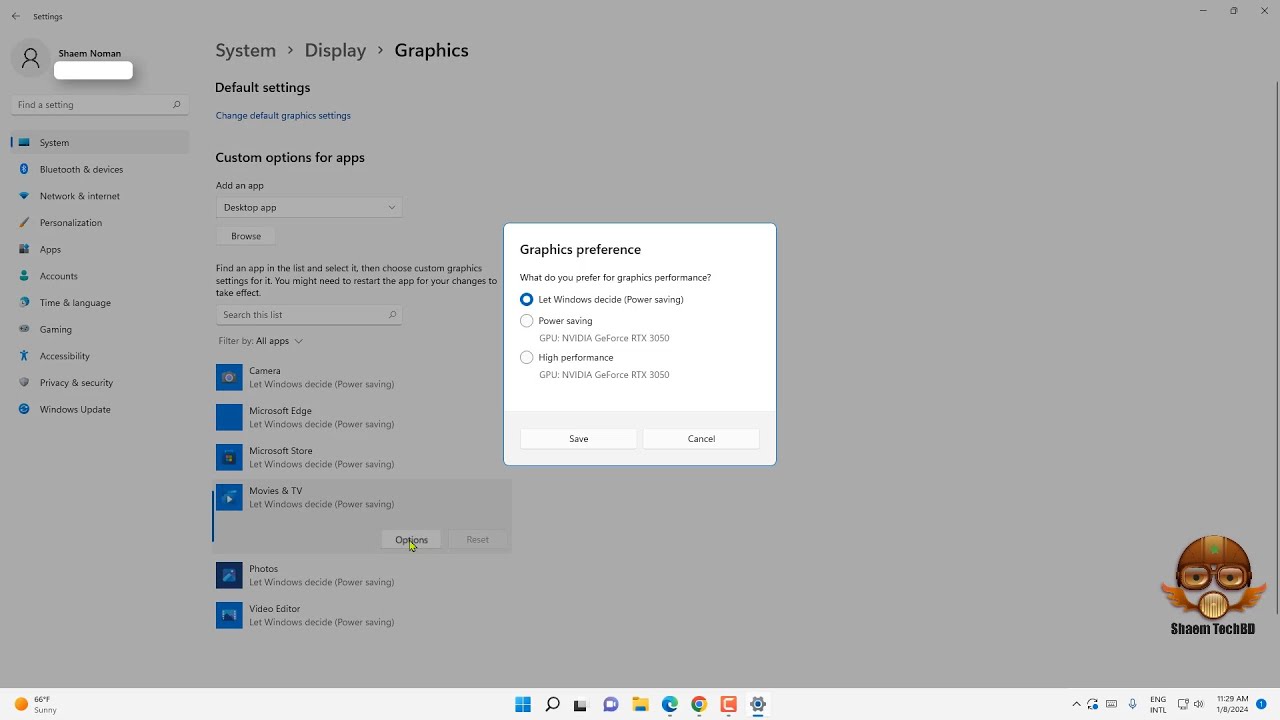This screenshot has width=1280, height=720.
Task: Select Let Windows decide radio option
Action: coord(527,299)
